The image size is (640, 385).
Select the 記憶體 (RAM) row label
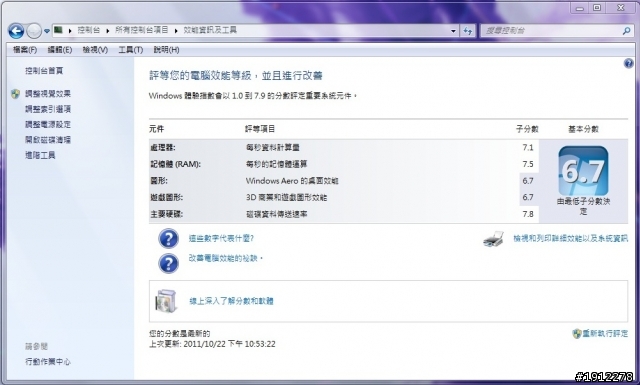tap(176, 164)
